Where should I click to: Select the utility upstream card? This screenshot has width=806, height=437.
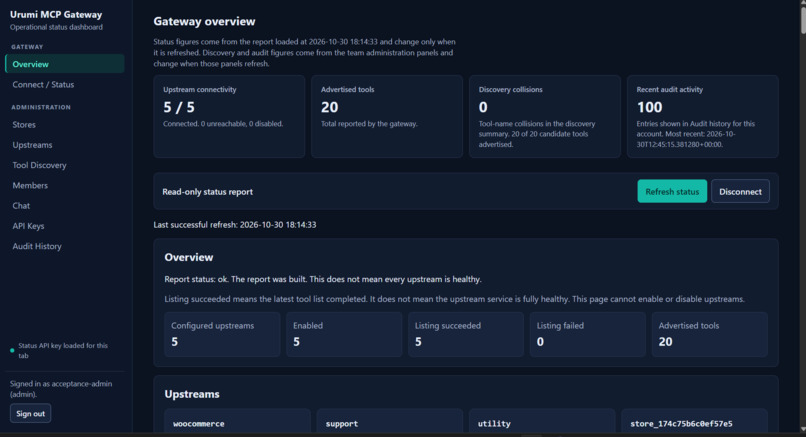[x=542, y=422]
